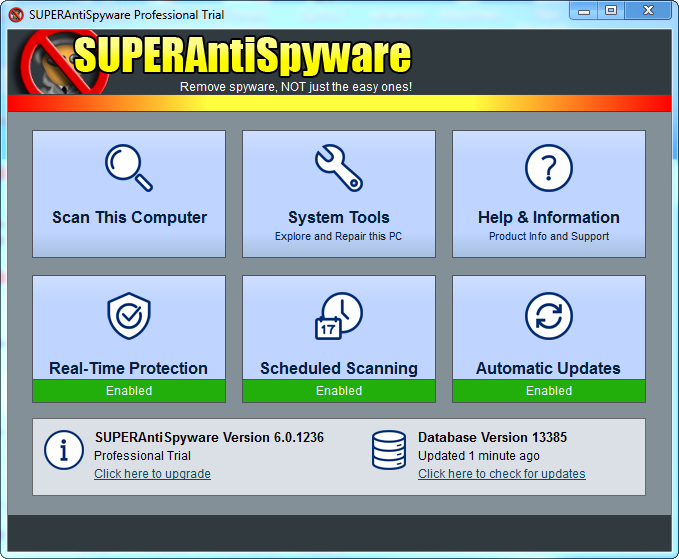
Task: Click 'Database Version 13385' text
Action: point(492,437)
